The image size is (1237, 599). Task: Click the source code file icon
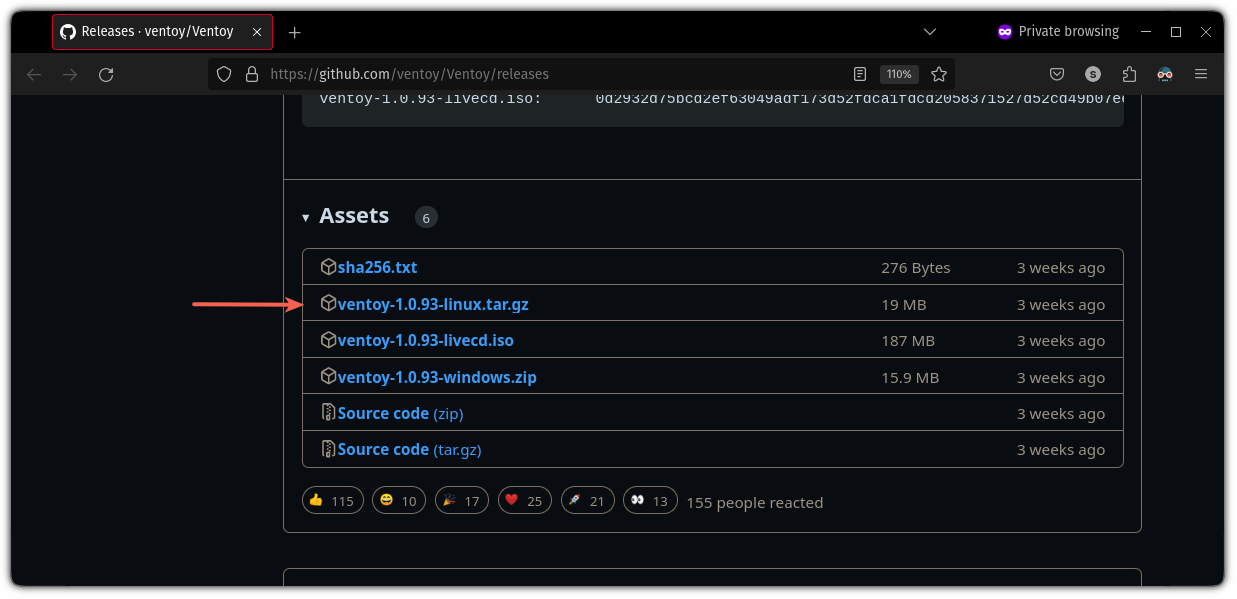[x=327, y=412]
